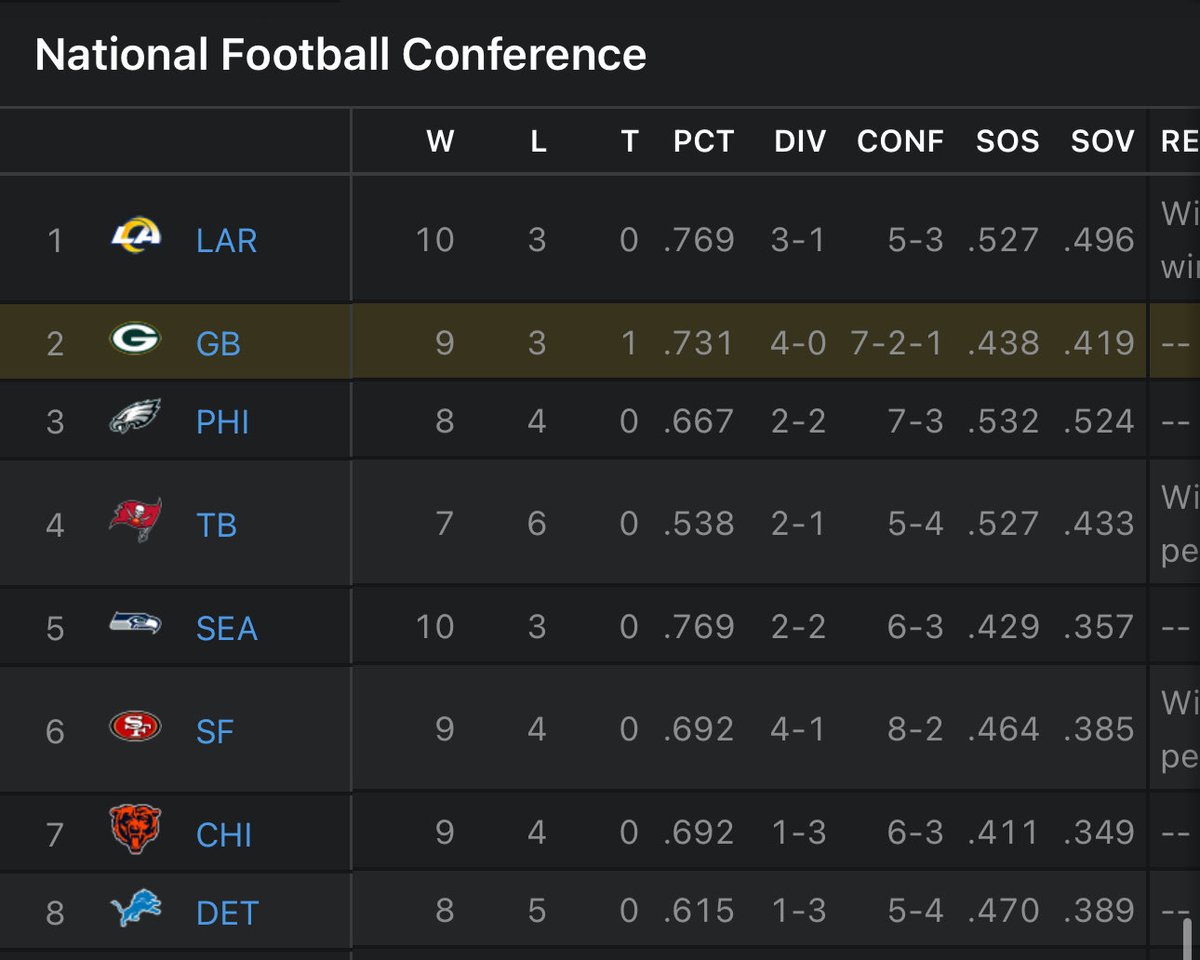Click the San Francisco 49ers logo
Screen dimensions: 1200x960
point(135,726)
